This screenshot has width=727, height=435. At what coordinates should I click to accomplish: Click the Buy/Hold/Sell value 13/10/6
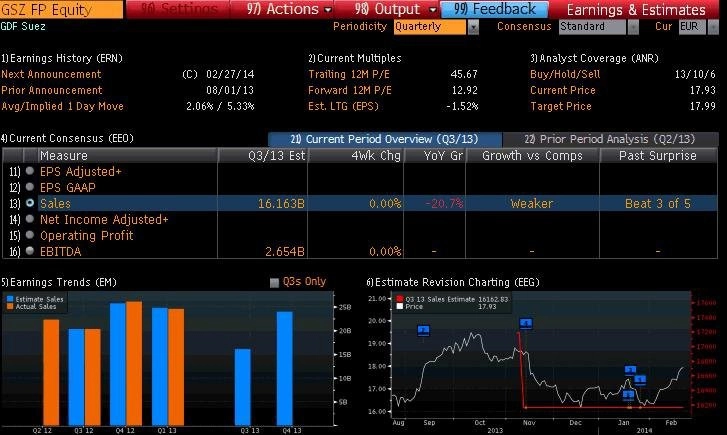pyautogui.click(x=695, y=74)
